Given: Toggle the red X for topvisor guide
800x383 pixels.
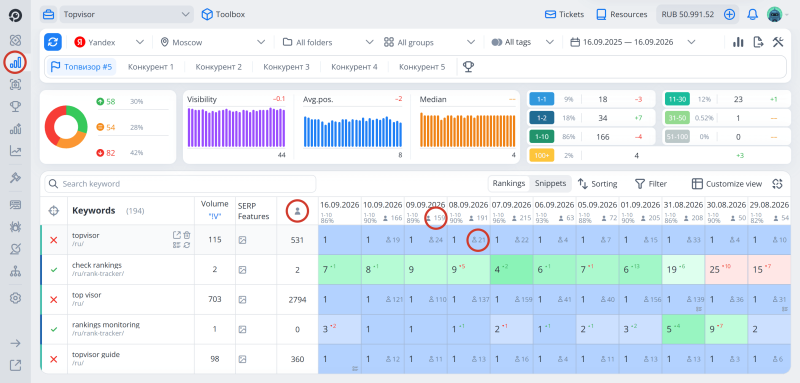Looking at the screenshot, I should [54, 360].
